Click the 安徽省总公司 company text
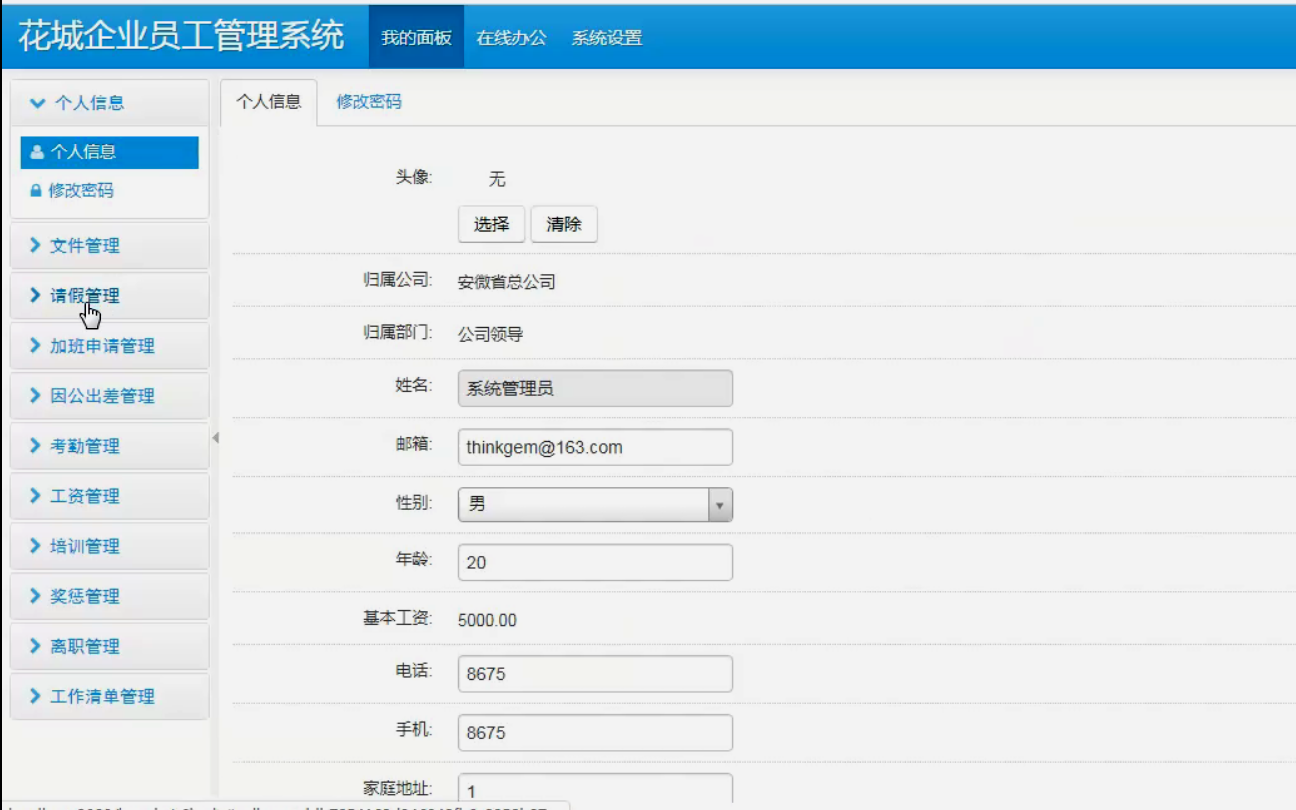This screenshot has height=810, width=1296. click(x=506, y=282)
